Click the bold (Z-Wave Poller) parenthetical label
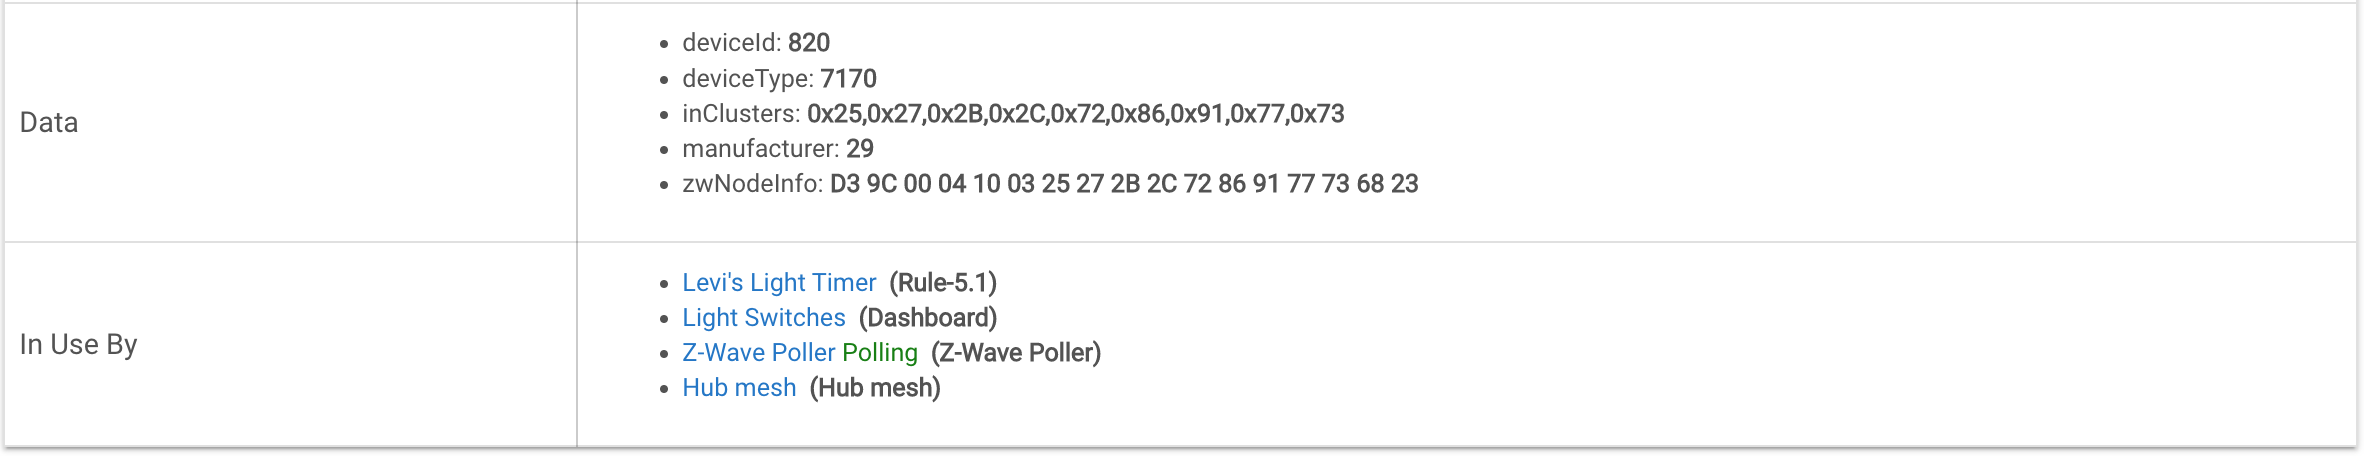The height and width of the screenshot is (456, 2364). [x=1016, y=353]
